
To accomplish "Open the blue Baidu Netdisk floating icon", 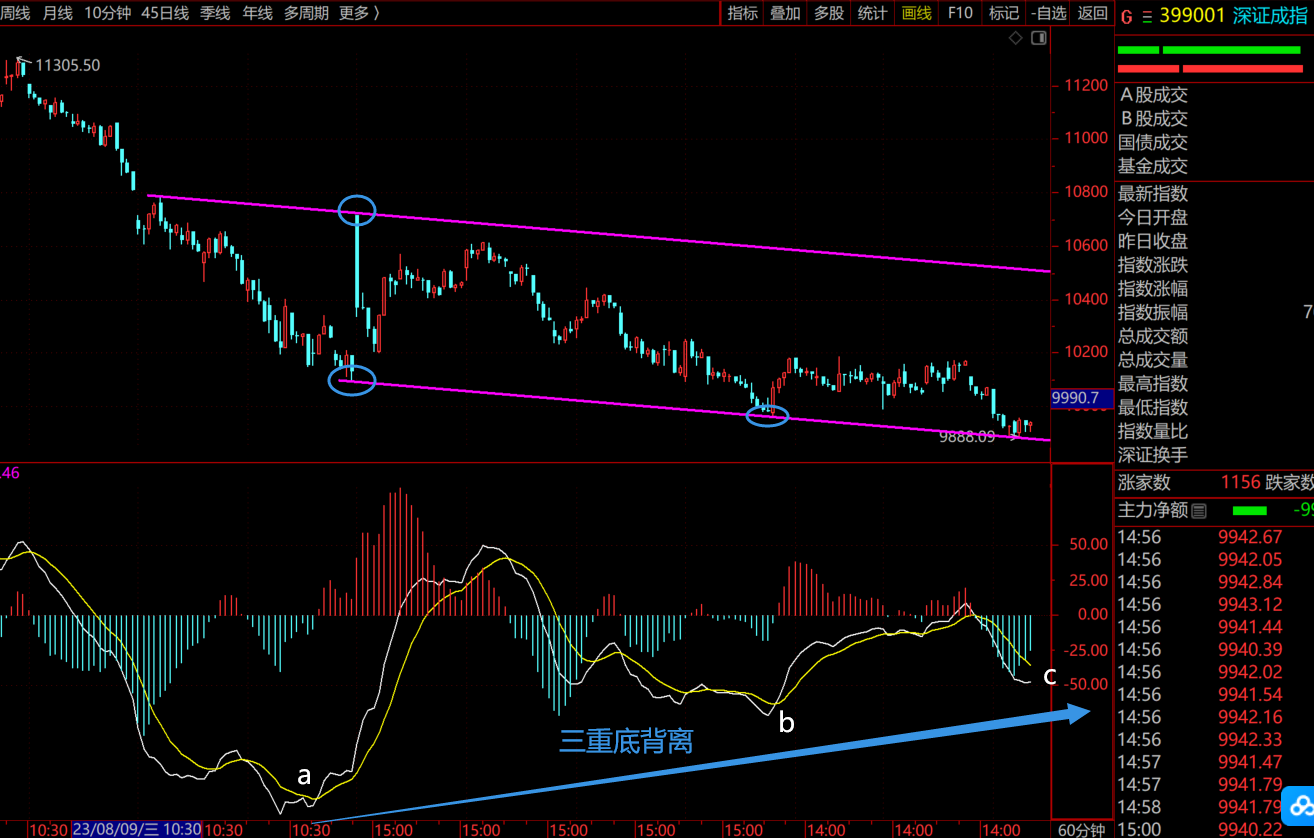I will tap(1300, 804).
